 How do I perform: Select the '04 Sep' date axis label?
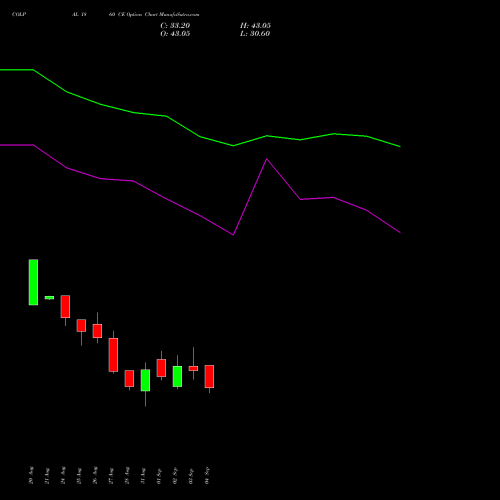(x=207, y=476)
